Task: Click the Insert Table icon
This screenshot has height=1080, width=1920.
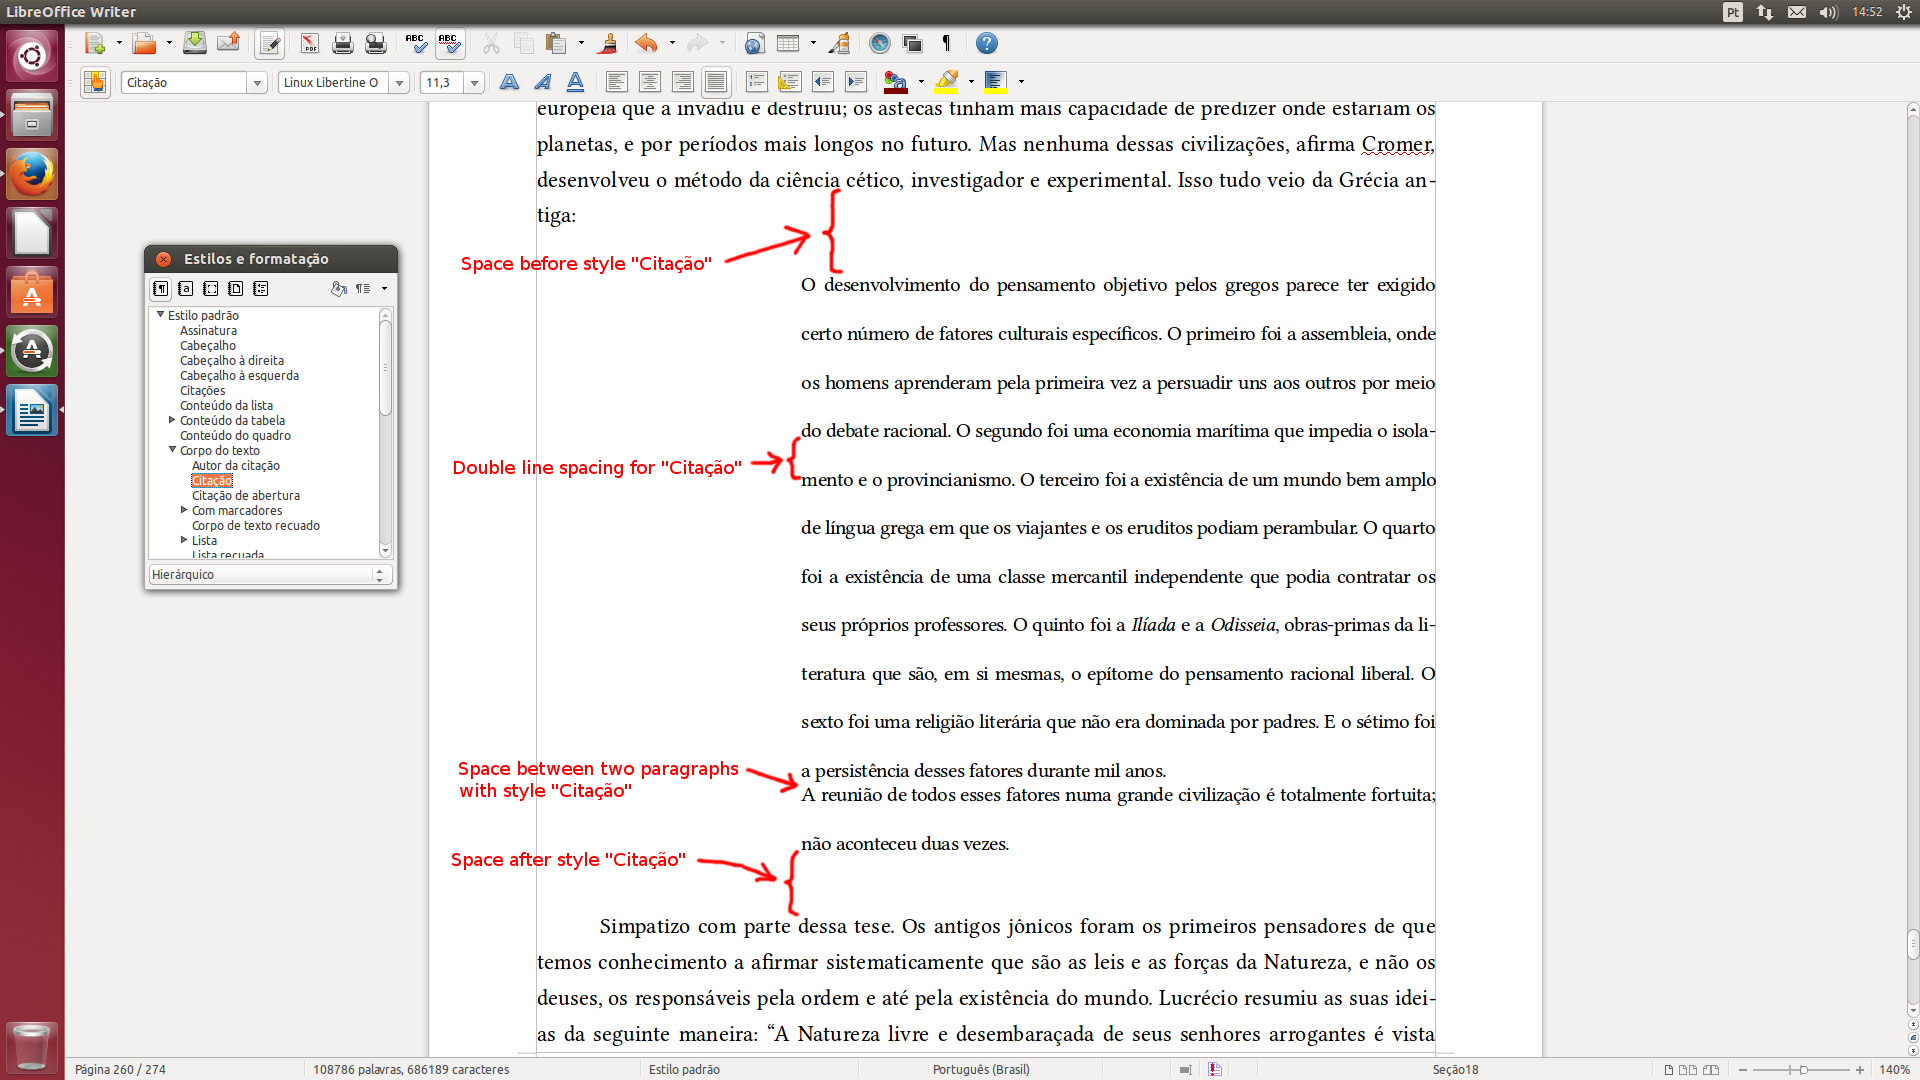Action: (x=788, y=43)
